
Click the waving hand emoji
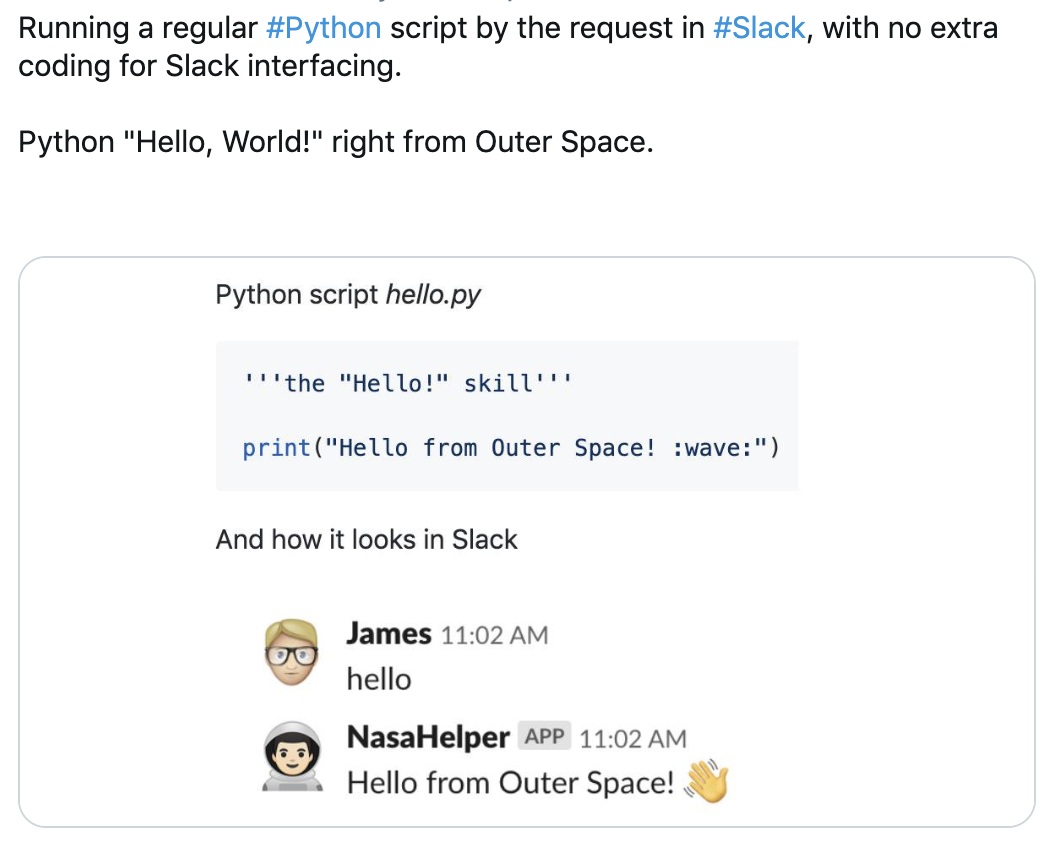[x=706, y=781]
